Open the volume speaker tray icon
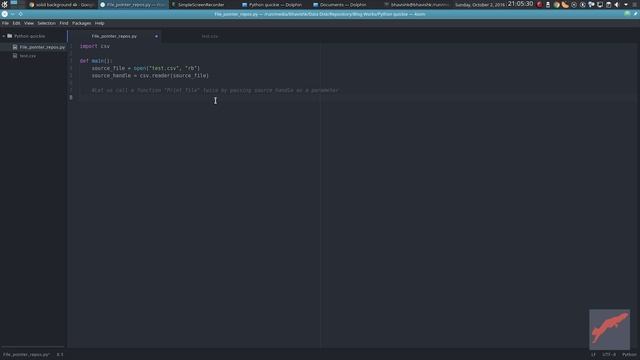Screen dimensions: 640x360 click(x=617, y=5)
